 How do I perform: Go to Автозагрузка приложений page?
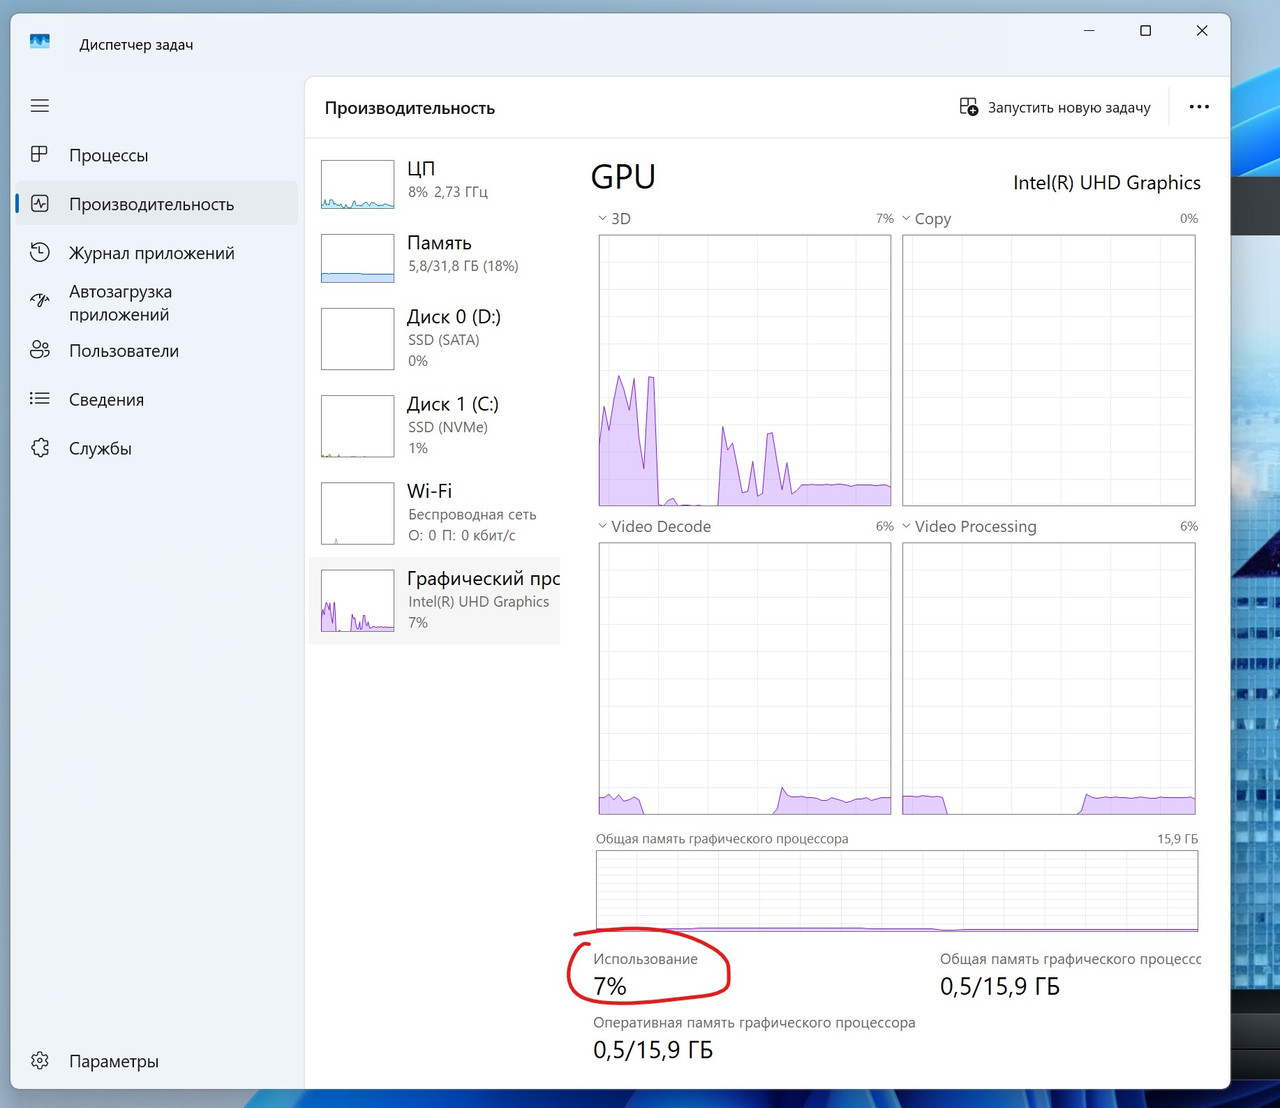coord(156,303)
